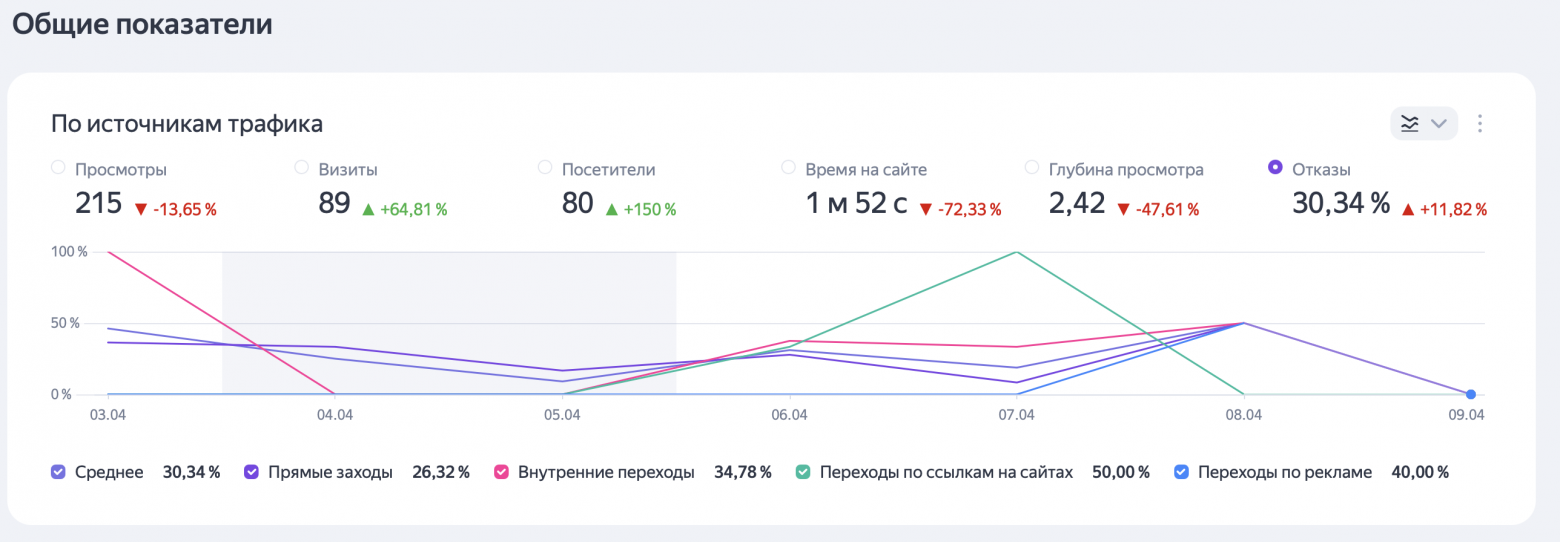
Task: Click the 04.04 date axis label
Action: tap(334, 415)
